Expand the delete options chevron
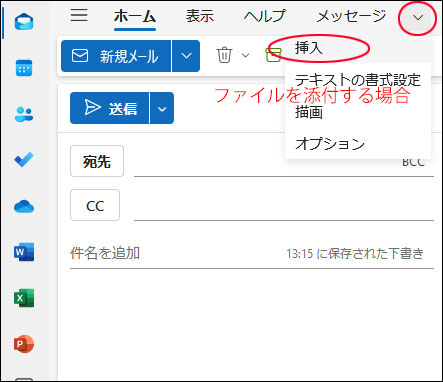Image resolution: width=443 pixels, height=382 pixels. [245, 55]
